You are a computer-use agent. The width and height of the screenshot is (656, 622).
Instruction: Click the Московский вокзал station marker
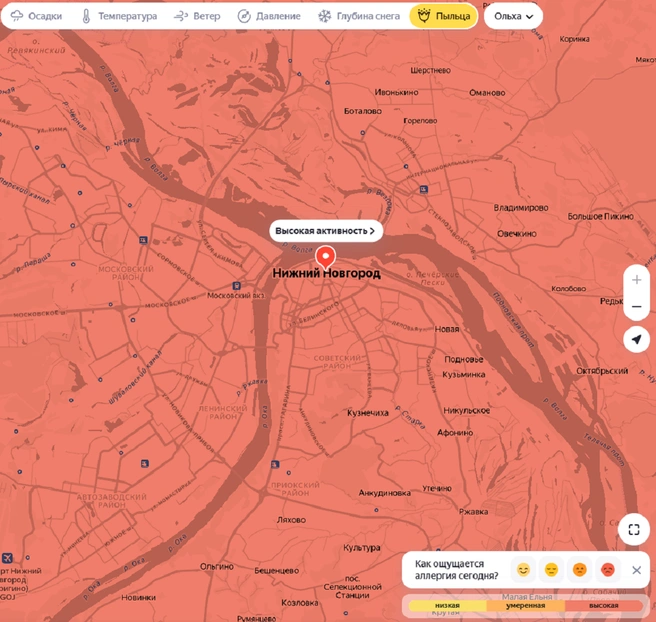(x=236, y=286)
